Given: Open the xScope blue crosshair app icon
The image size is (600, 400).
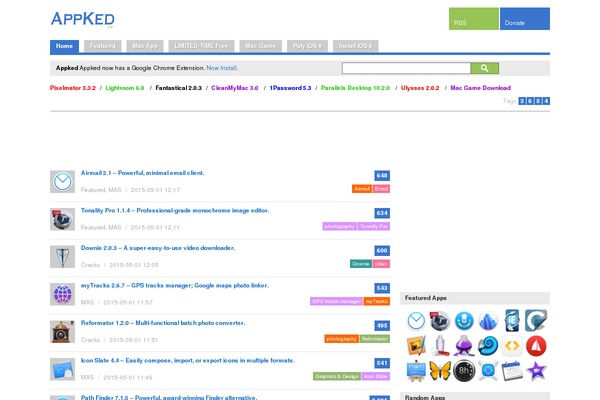Looking at the screenshot, I should point(488,371).
